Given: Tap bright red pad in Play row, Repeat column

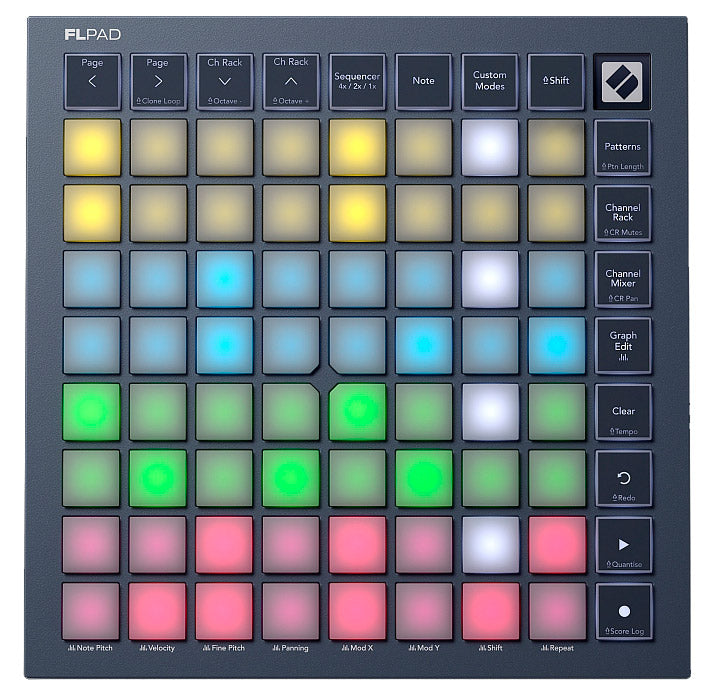Looking at the screenshot, I should click(x=558, y=545).
